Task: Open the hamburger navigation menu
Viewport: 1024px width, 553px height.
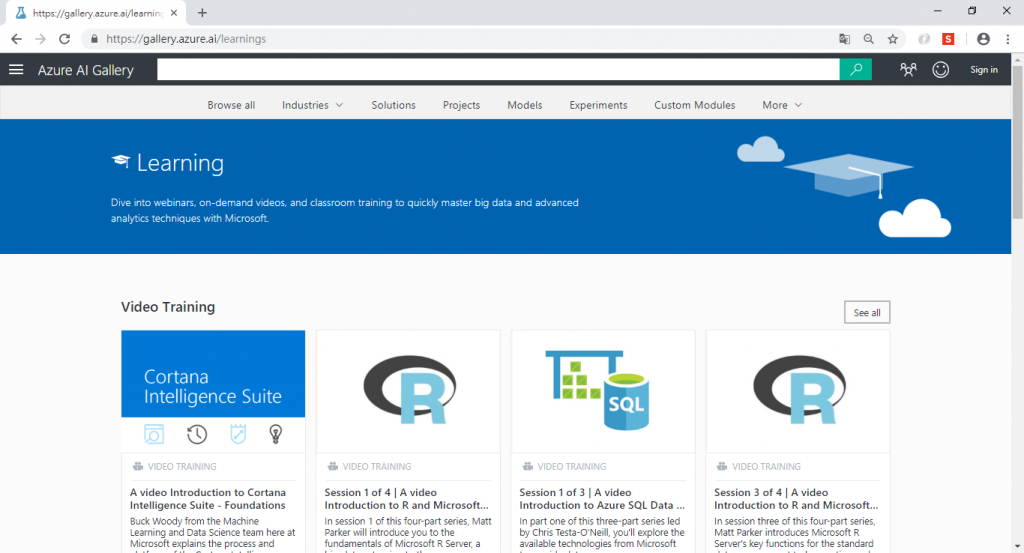Action: point(16,70)
